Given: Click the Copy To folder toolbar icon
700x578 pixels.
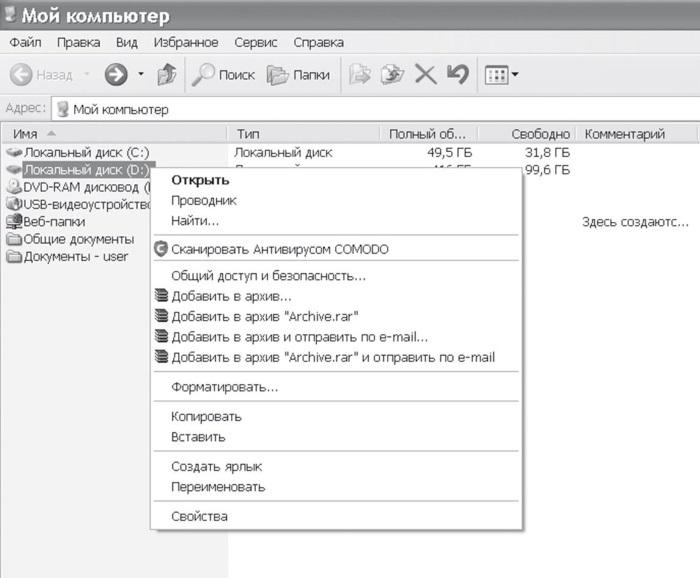Looking at the screenshot, I should [392, 75].
